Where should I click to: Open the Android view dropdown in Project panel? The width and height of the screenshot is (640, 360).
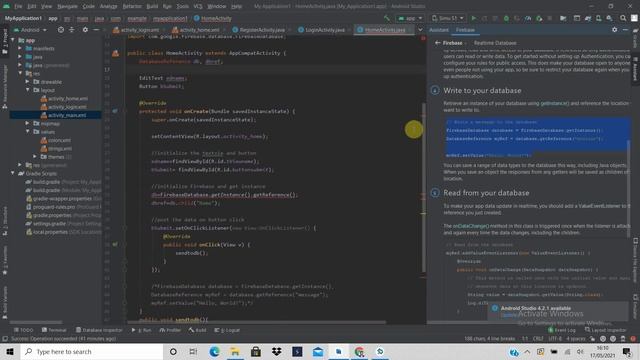tap(30, 30)
